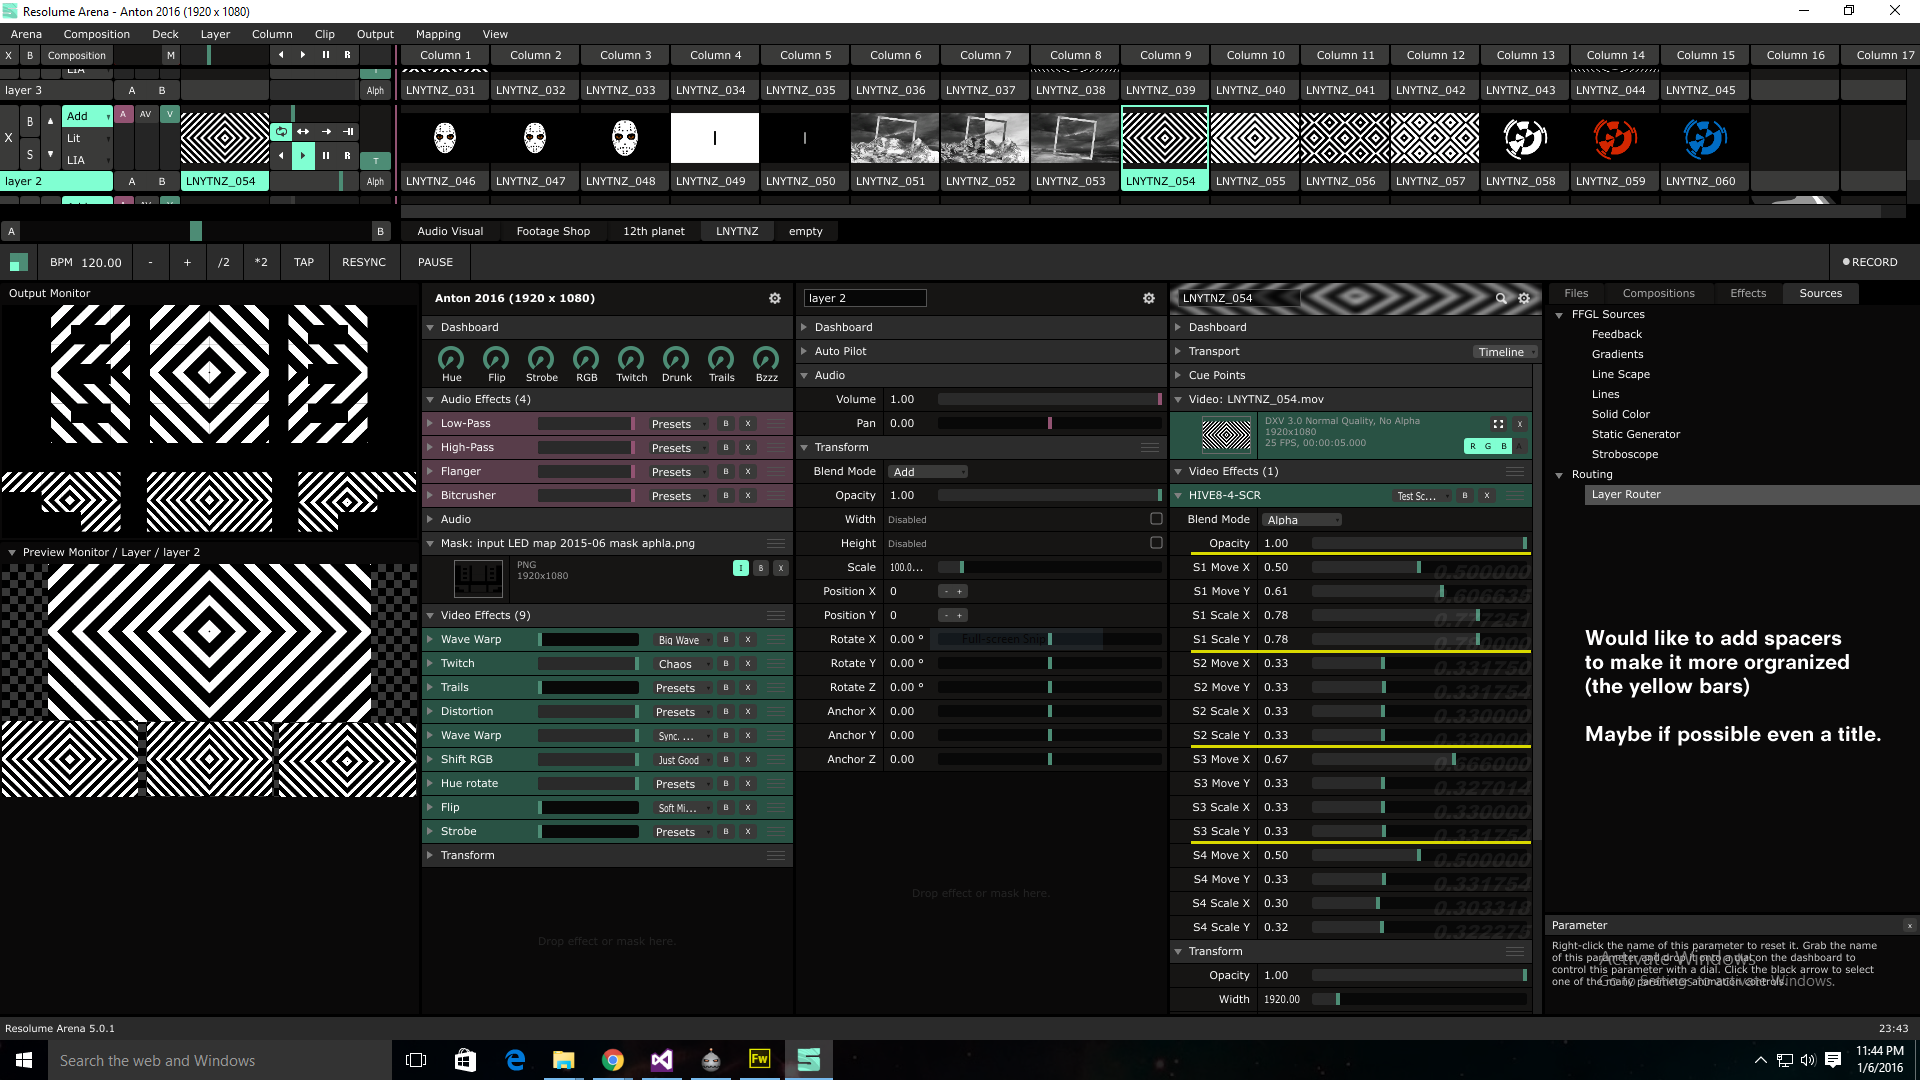Screen dimensions: 1920x1080
Task: Adjust the S1 Move X slider
Action: coord(1418,568)
